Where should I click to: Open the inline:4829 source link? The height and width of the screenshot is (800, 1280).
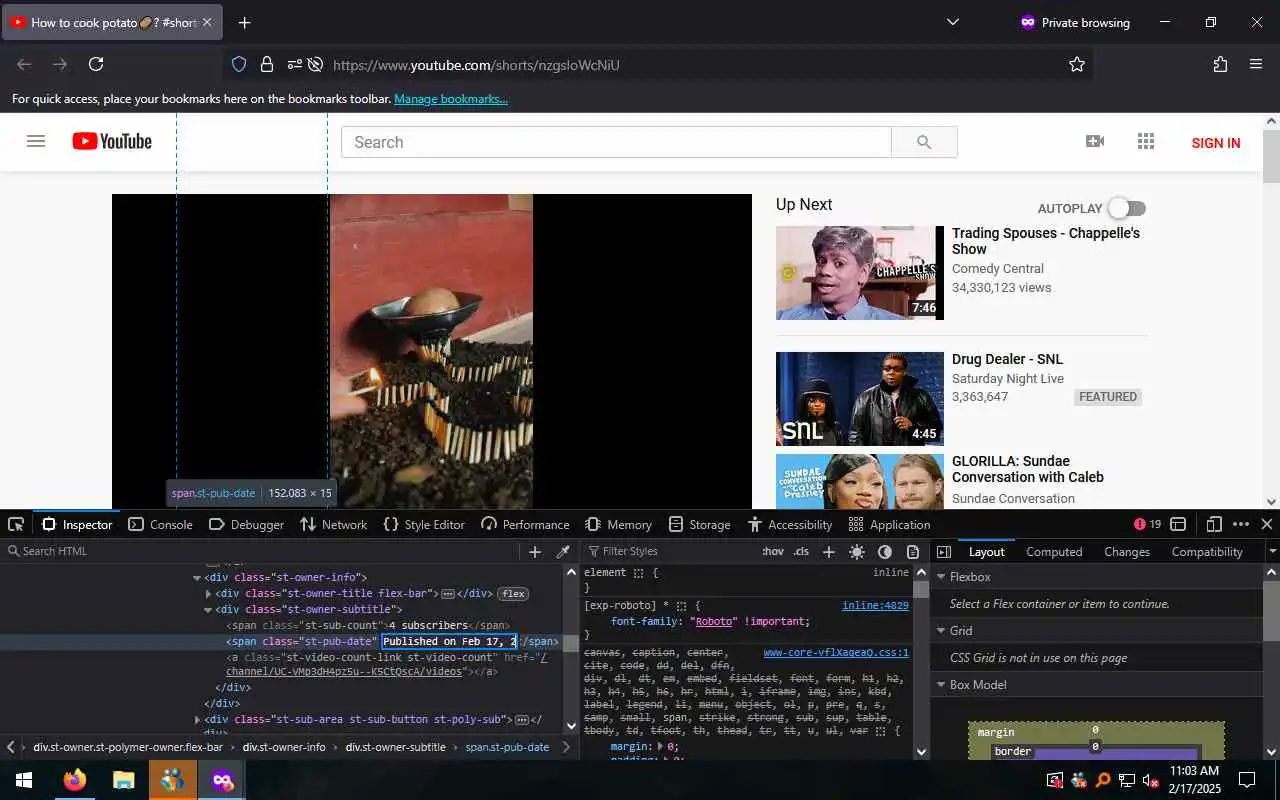tap(875, 605)
